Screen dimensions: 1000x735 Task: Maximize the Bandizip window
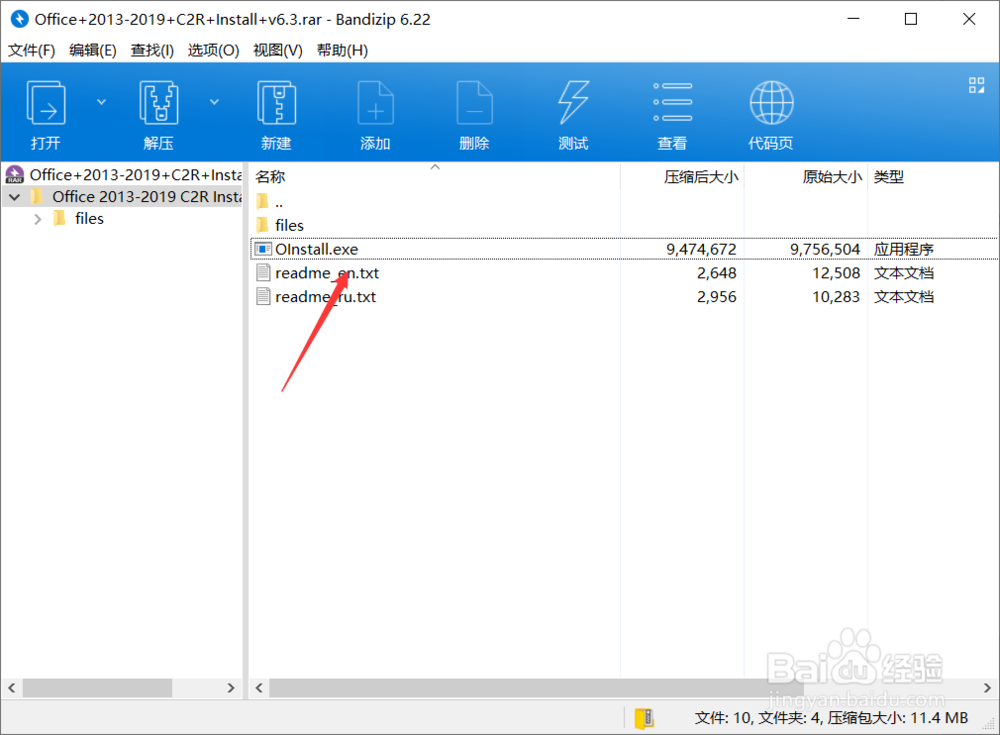click(x=911, y=19)
